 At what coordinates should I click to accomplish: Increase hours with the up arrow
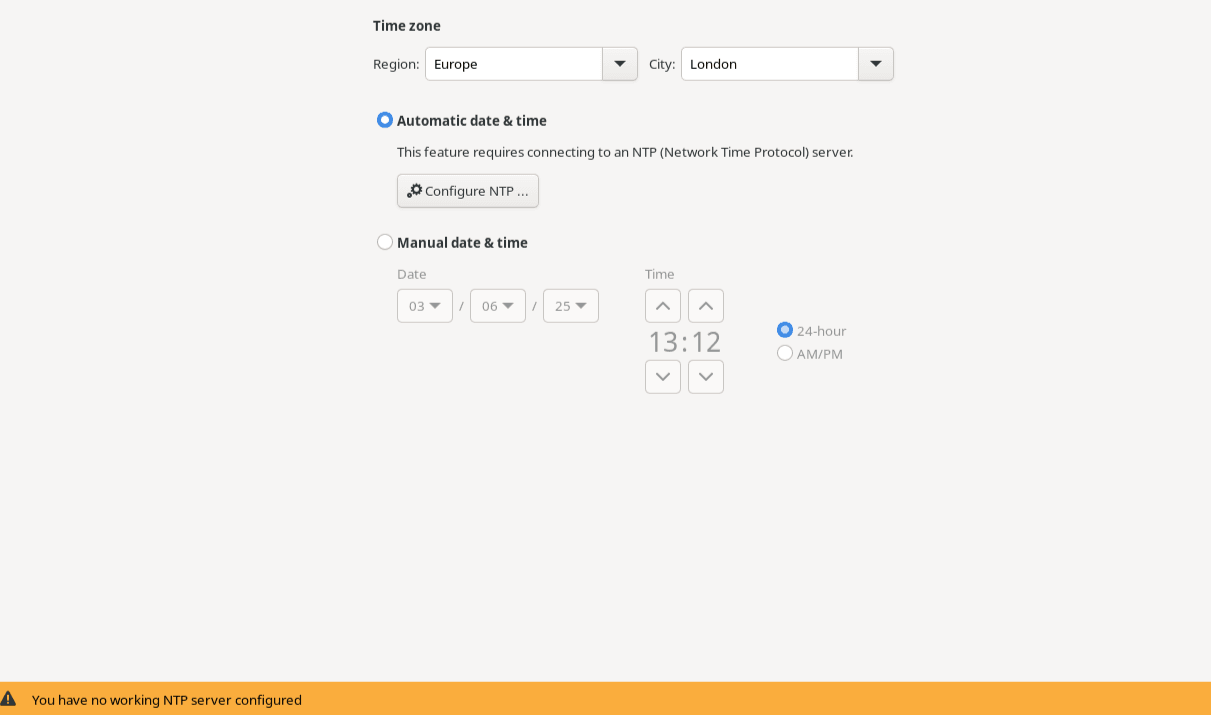pyautogui.click(x=663, y=306)
